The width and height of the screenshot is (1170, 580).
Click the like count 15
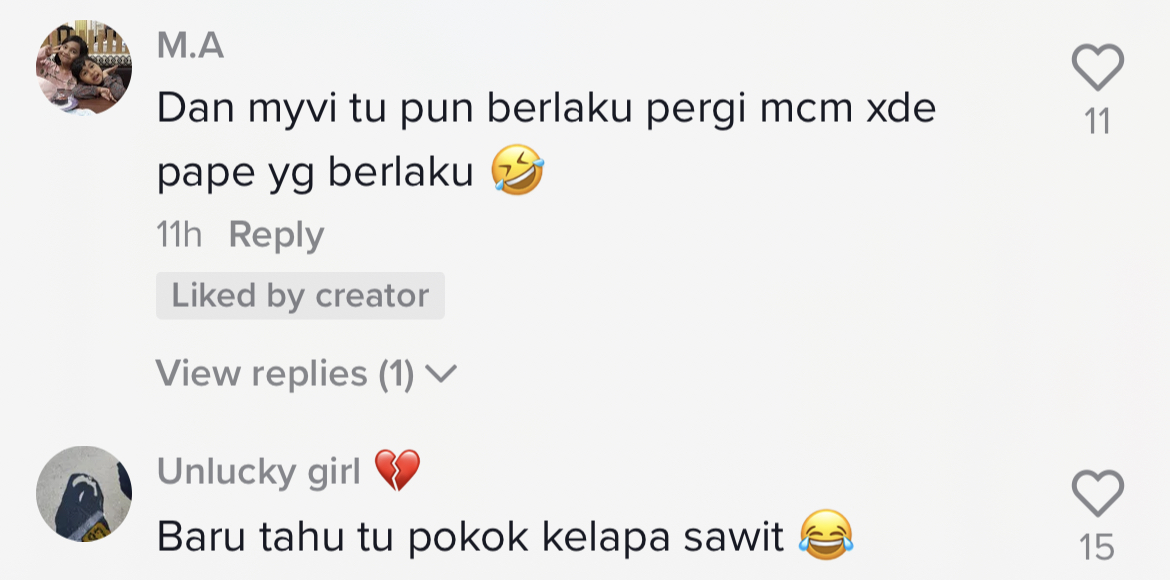(1097, 547)
